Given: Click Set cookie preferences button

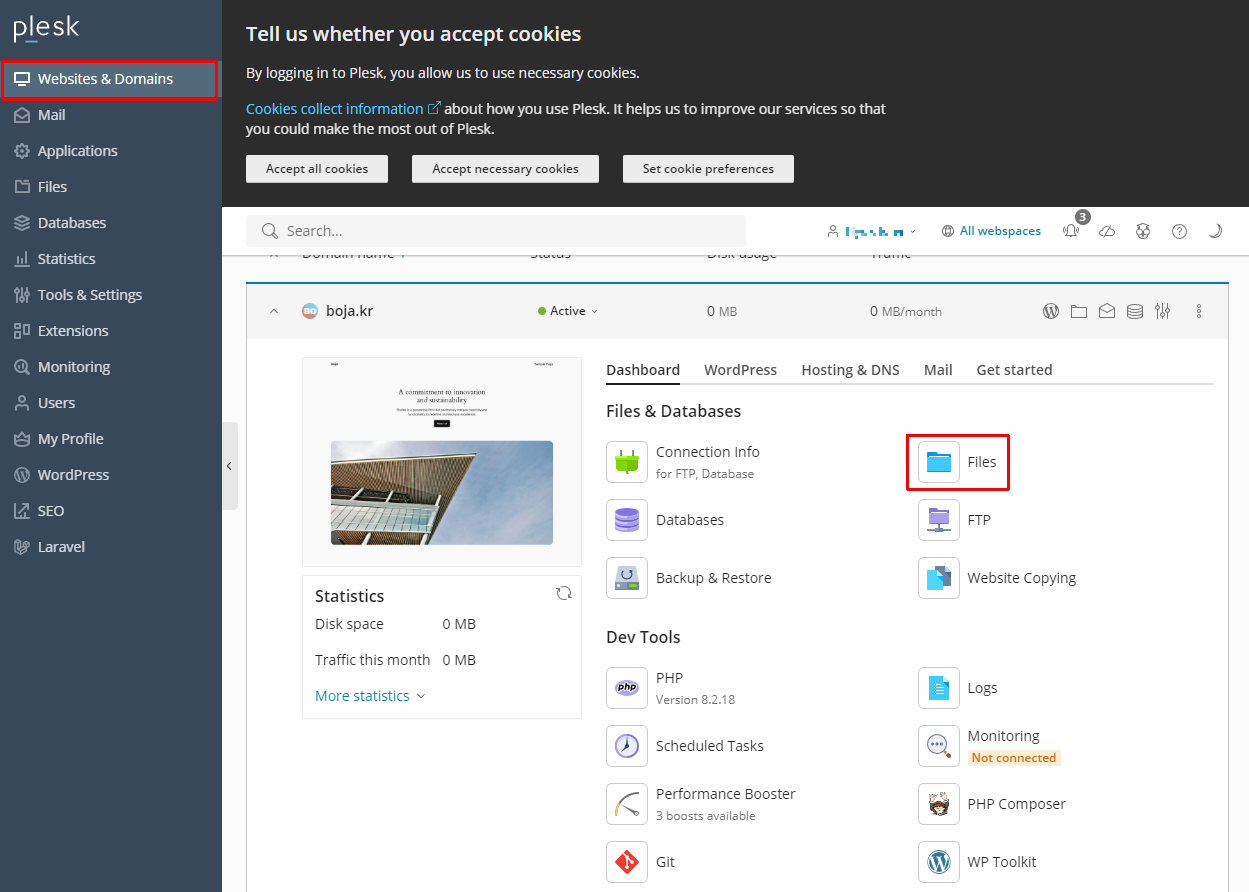Looking at the screenshot, I should [x=708, y=169].
